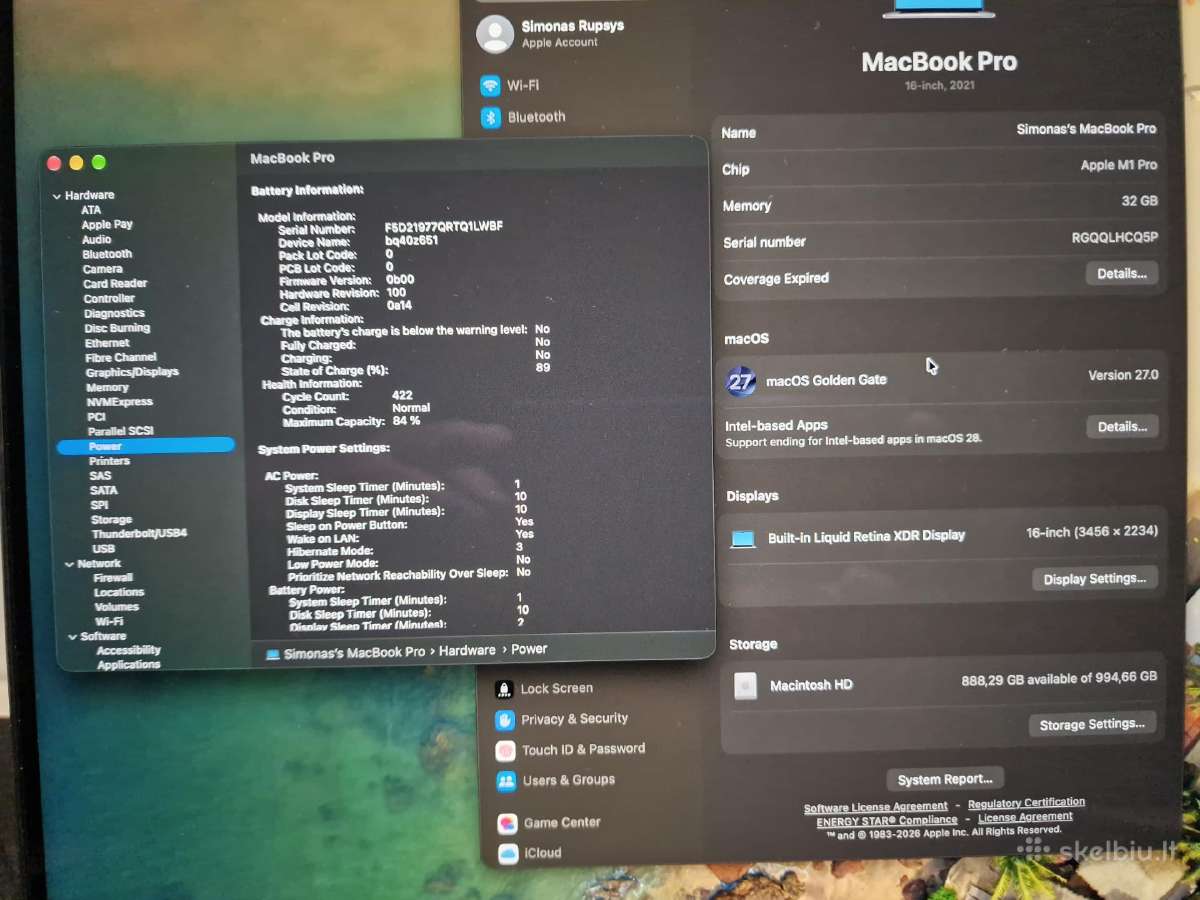Image resolution: width=1200 pixels, height=900 pixels.
Task: Select SAS in the Hardware list
Action: (x=100, y=476)
